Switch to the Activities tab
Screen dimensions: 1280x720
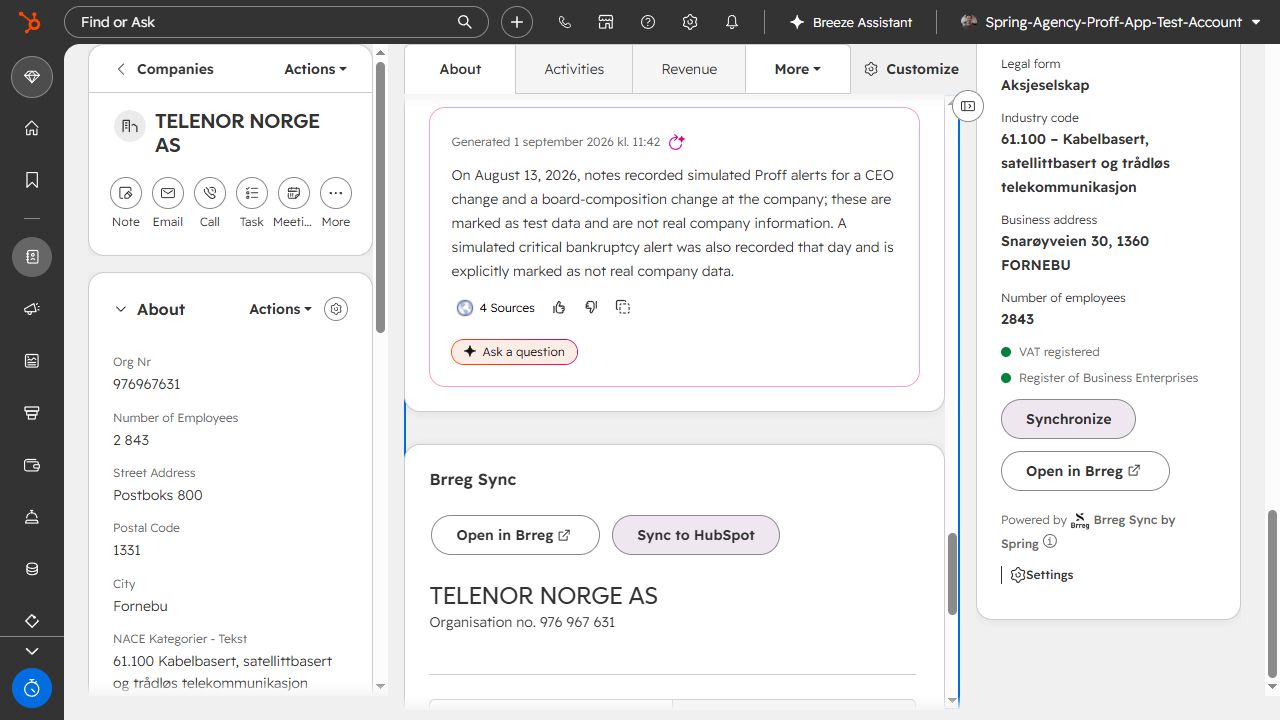click(x=574, y=69)
